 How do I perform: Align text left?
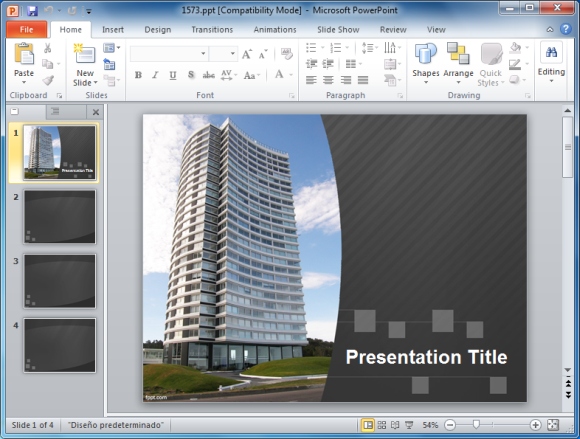[x=311, y=80]
